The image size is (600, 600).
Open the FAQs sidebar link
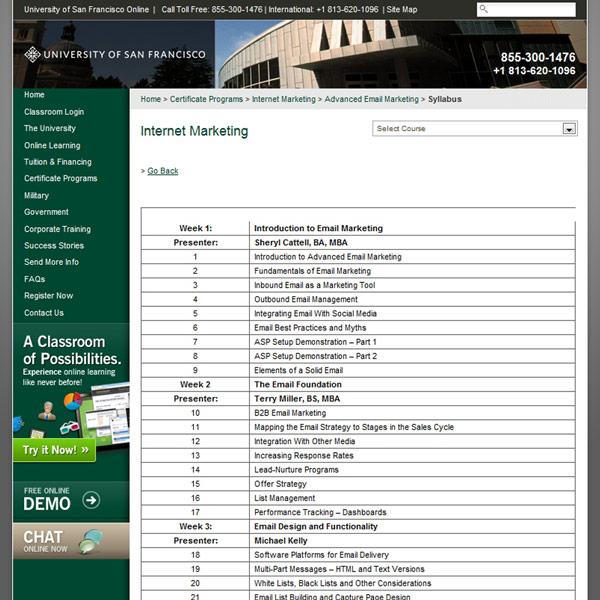coord(35,279)
